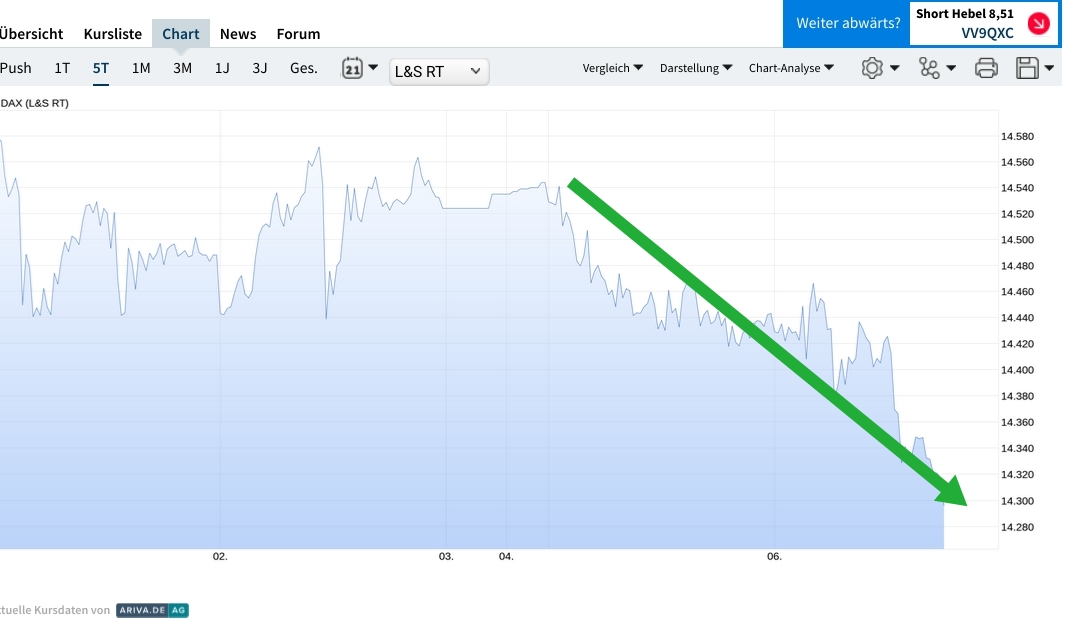Open the Kursliste tab

[x=112, y=33]
